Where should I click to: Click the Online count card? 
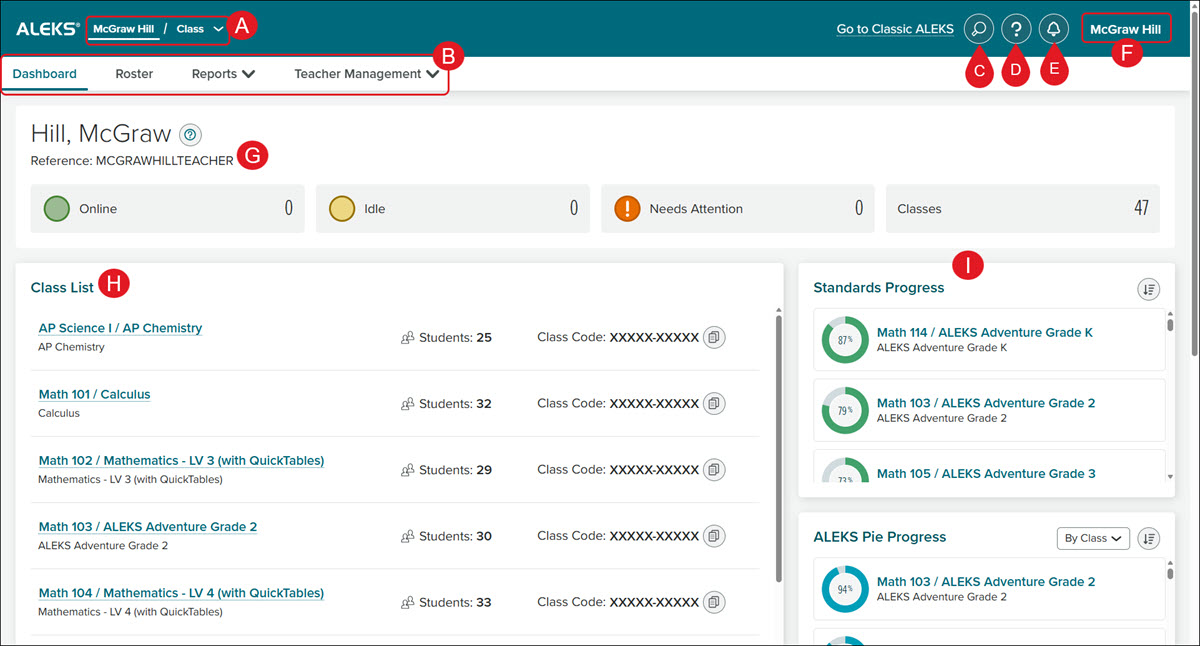pyautogui.click(x=168, y=209)
